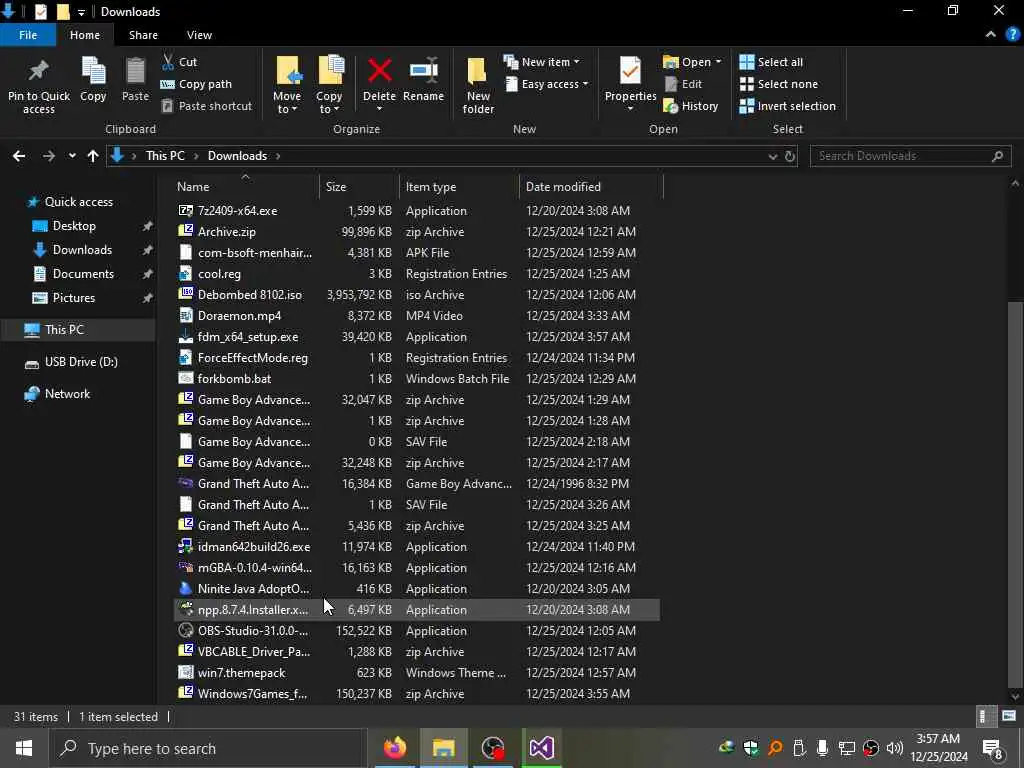The image size is (1024, 768).
Task: Click the Rename icon
Action: tap(423, 71)
